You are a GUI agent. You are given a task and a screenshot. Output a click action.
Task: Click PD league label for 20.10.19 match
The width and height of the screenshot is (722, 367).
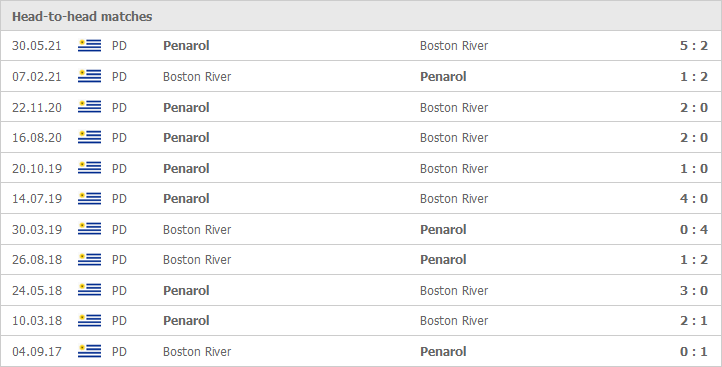click(119, 168)
